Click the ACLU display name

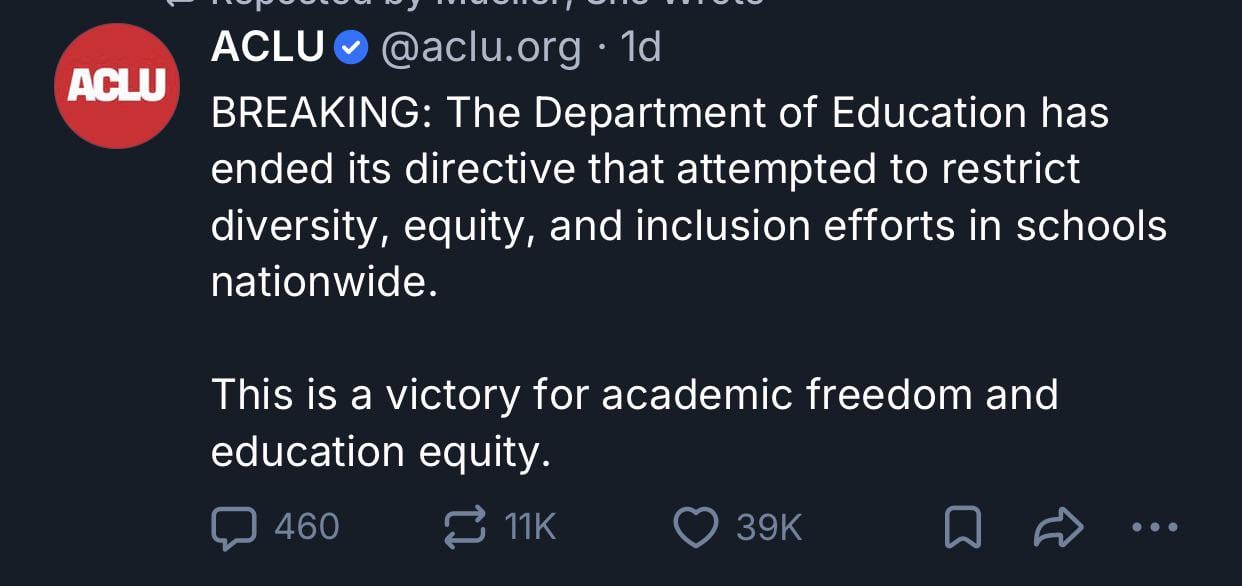point(268,47)
